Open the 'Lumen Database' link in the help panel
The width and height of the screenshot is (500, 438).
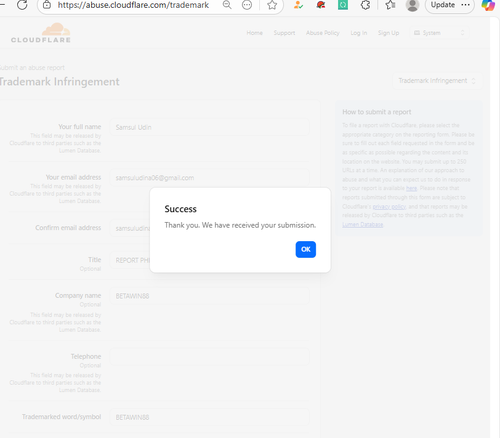click(x=363, y=225)
